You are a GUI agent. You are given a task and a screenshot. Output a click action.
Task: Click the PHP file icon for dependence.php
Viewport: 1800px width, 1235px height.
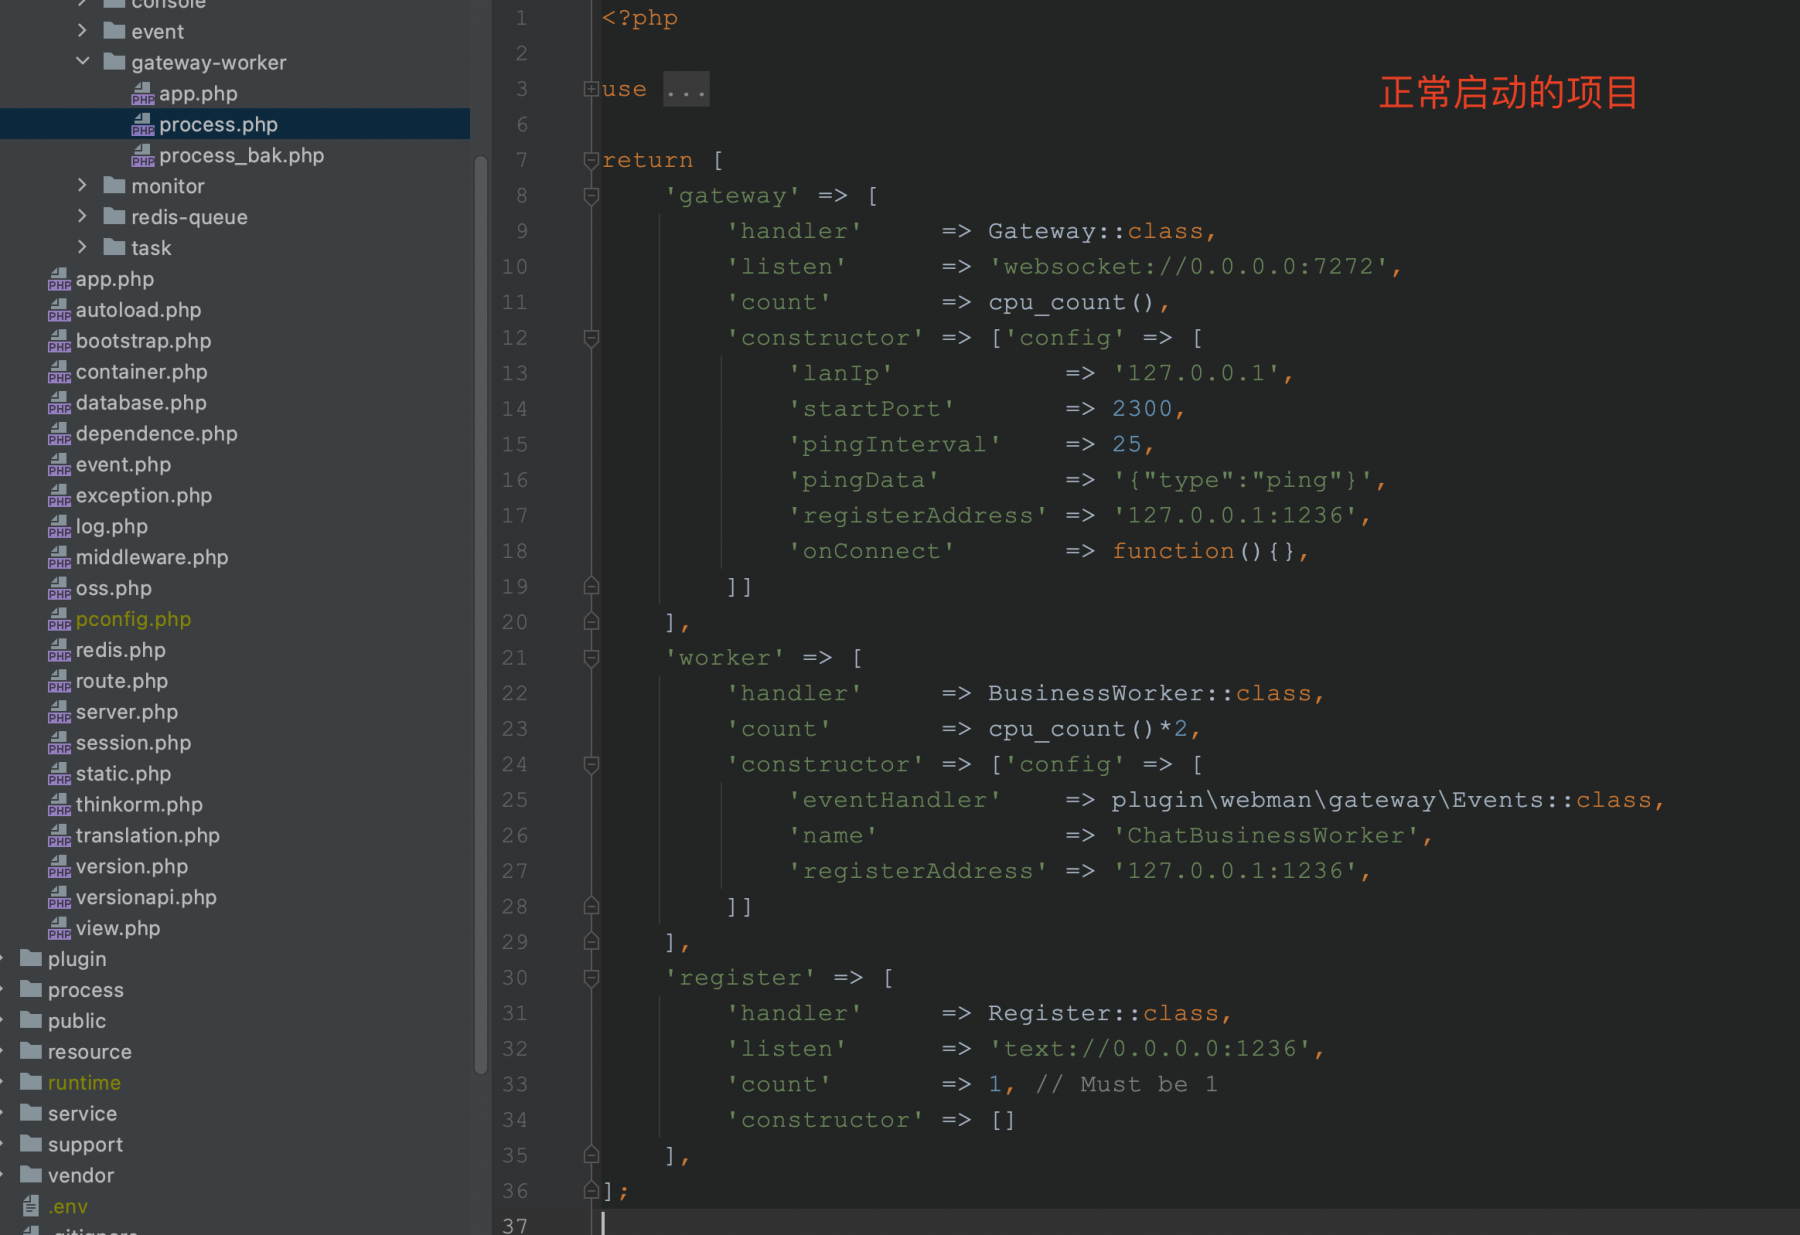coord(59,434)
